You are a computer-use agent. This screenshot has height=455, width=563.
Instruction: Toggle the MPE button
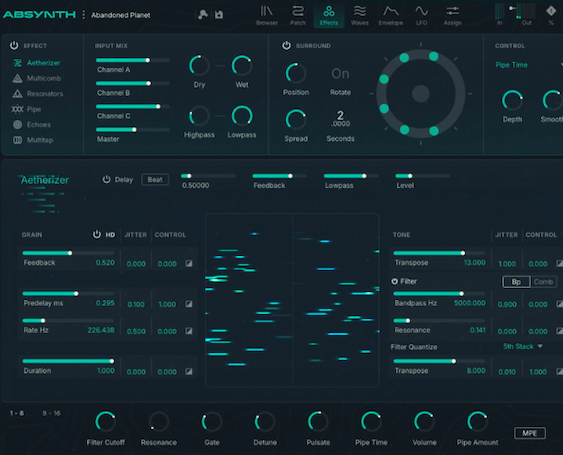[530, 433]
